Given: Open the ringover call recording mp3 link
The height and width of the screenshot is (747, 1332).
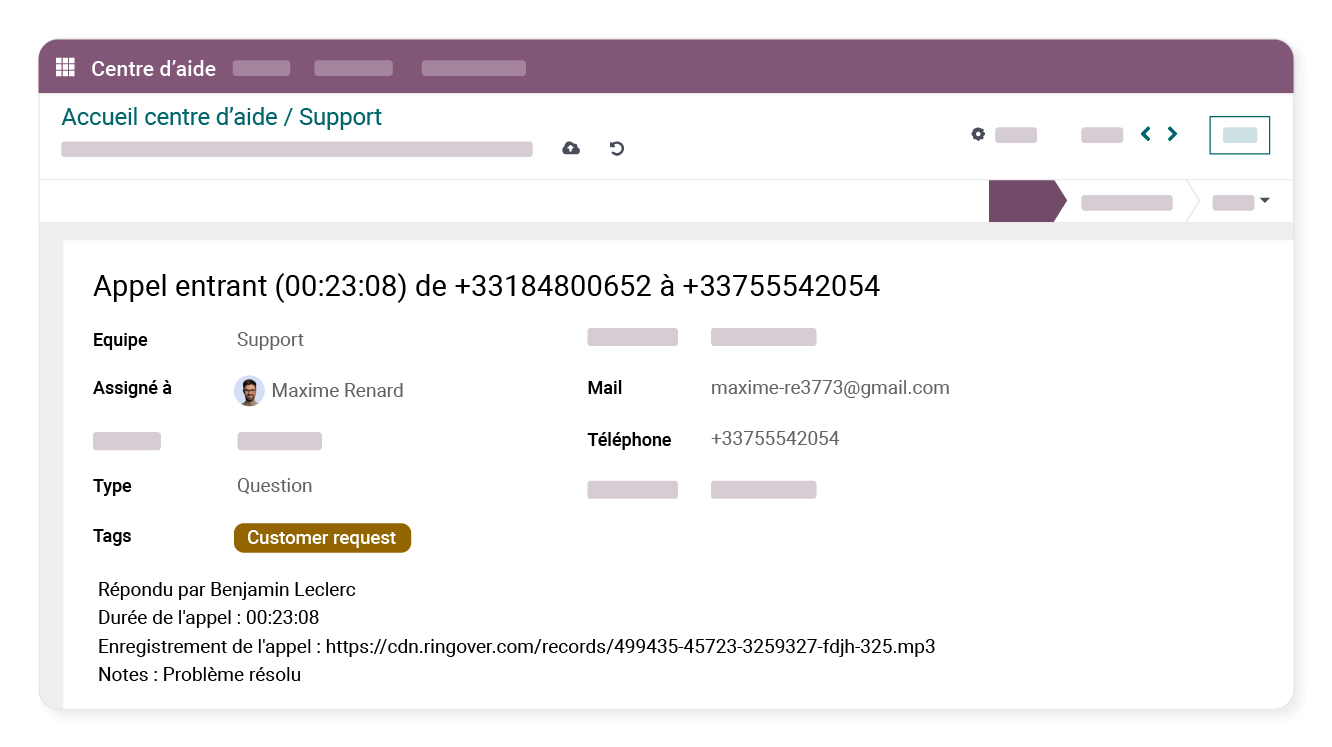Looking at the screenshot, I should [630, 646].
